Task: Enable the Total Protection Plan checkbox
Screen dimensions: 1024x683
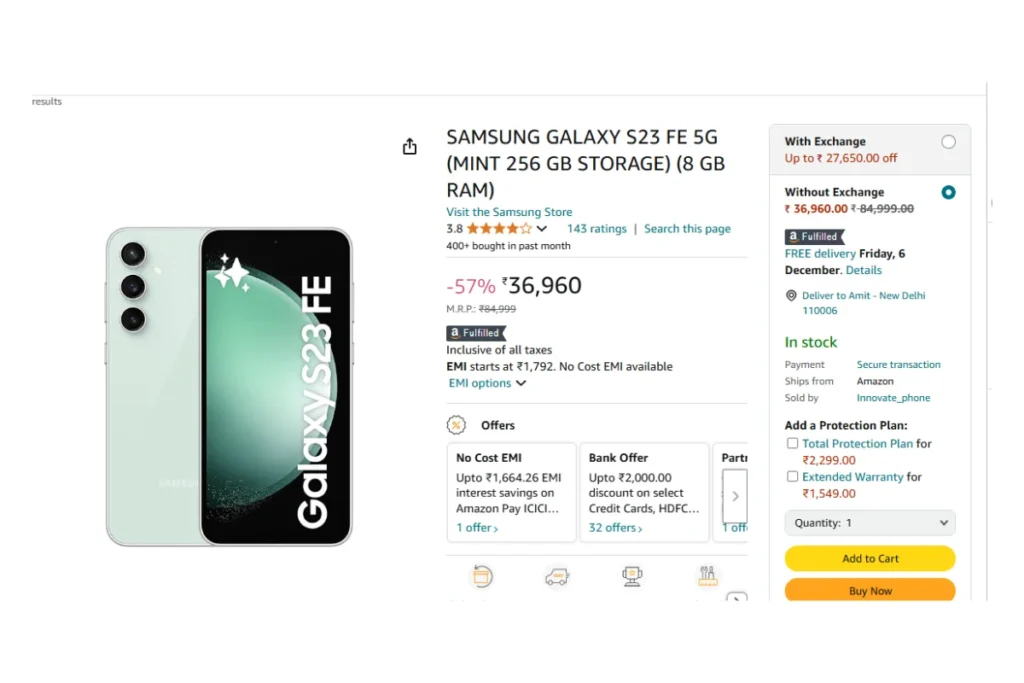Action: [792, 443]
